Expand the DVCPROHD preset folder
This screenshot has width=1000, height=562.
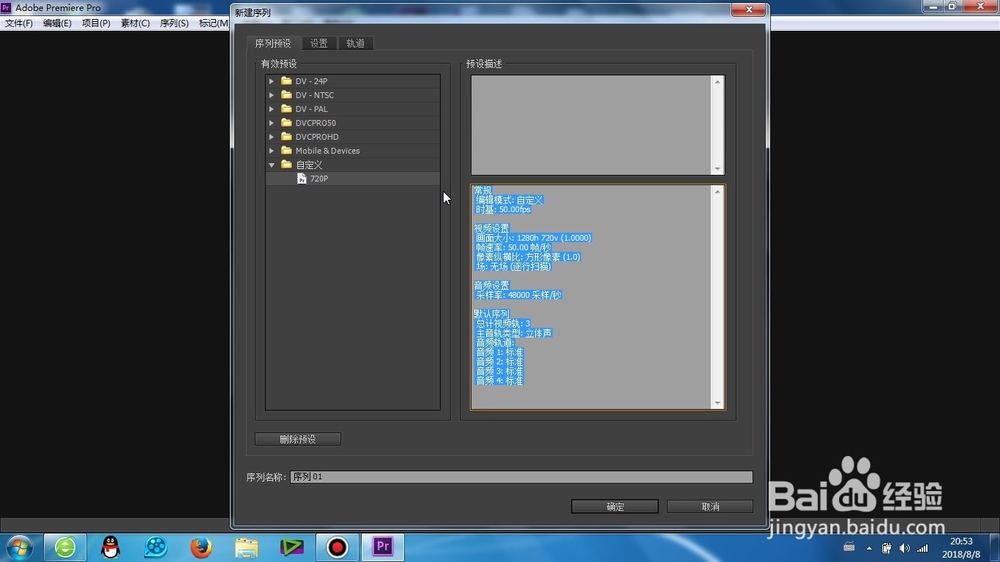pyautogui.click(x=272, y=137)
